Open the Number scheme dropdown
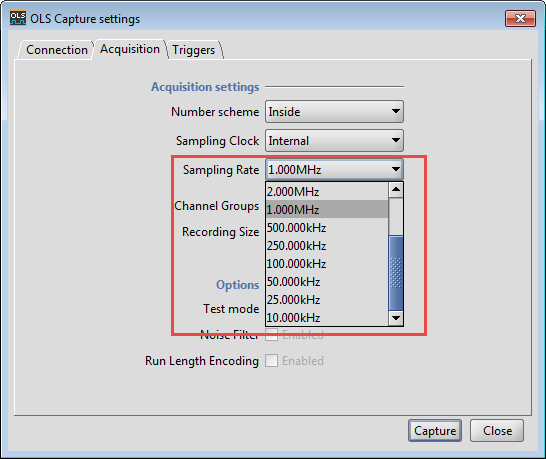Viewport: 546px width, 459px height. (334, 112)
